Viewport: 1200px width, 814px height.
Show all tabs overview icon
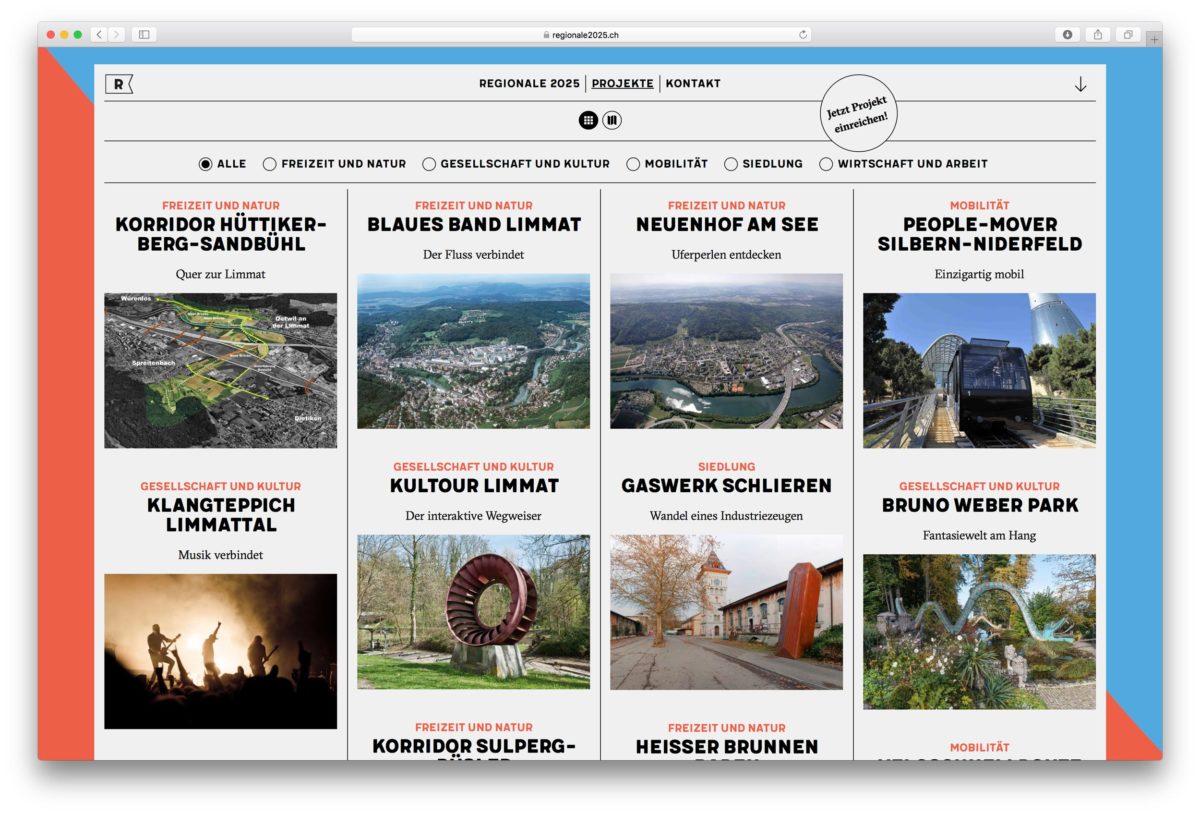pos(1127,34)
